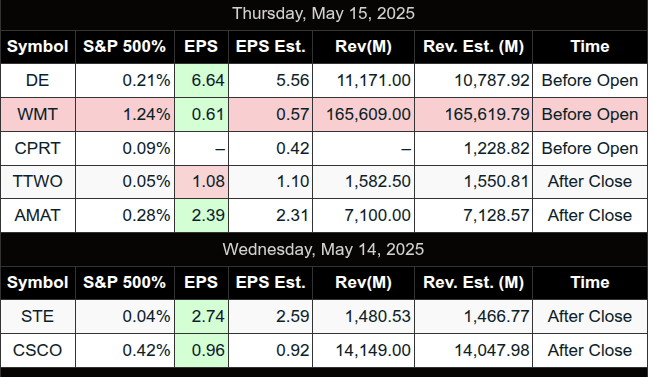Screen dimensions: 654x377
Task: Click the Time column header for May 15
Action: click(x=590, y=47)
